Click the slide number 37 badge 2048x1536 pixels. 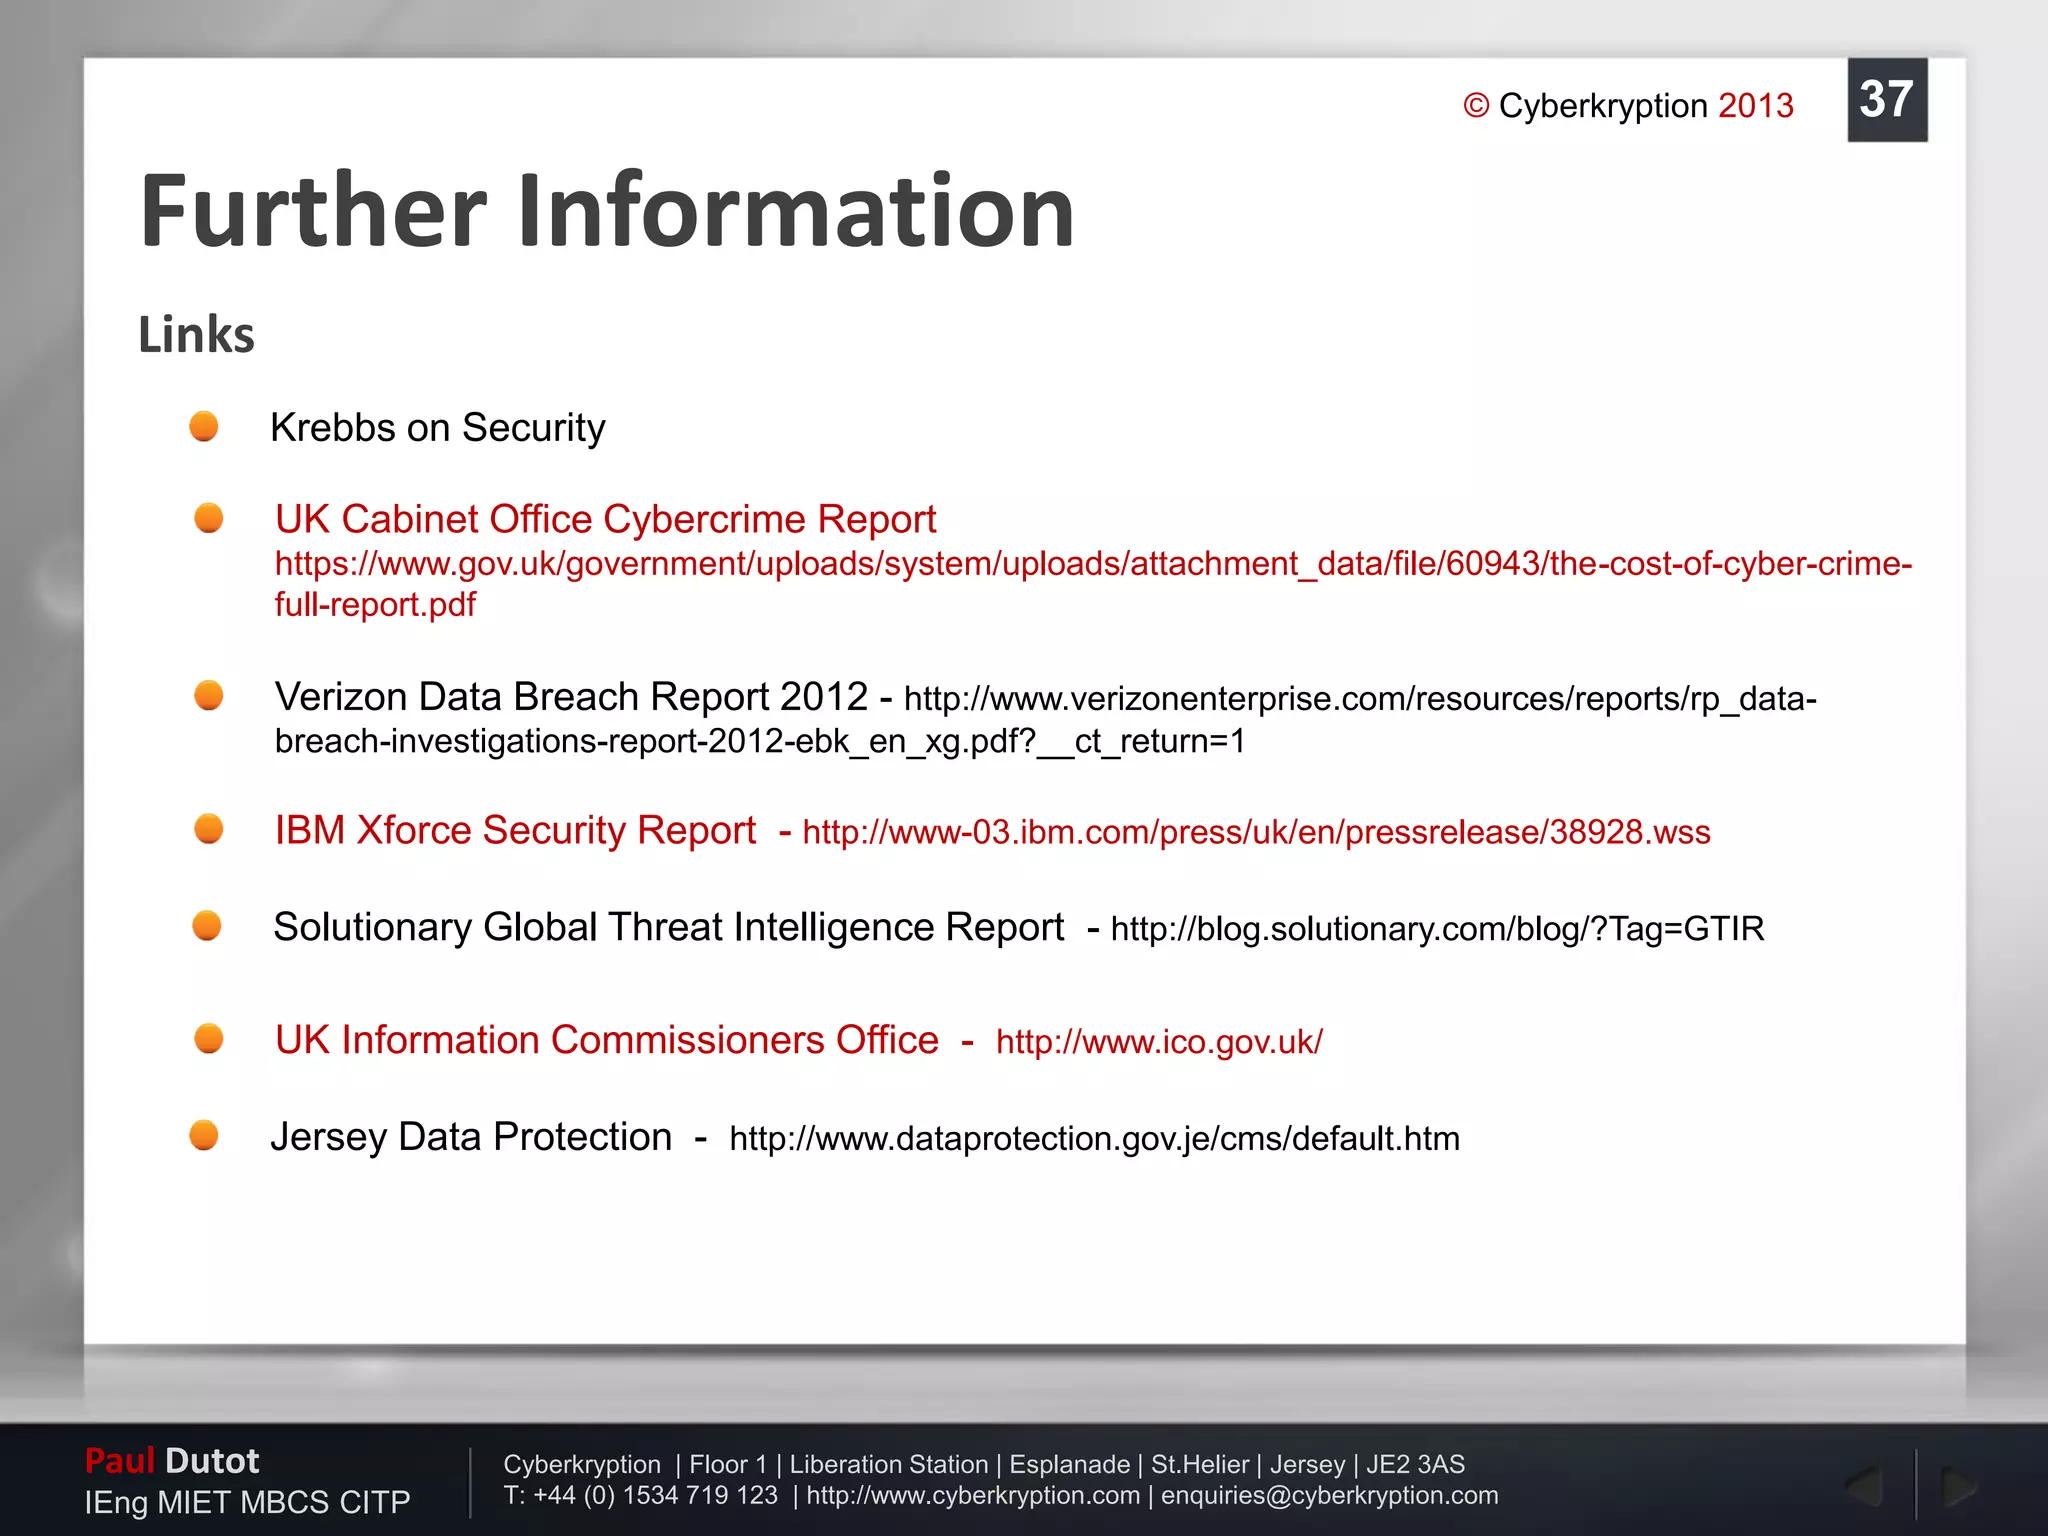click(x=1886, y=100)
